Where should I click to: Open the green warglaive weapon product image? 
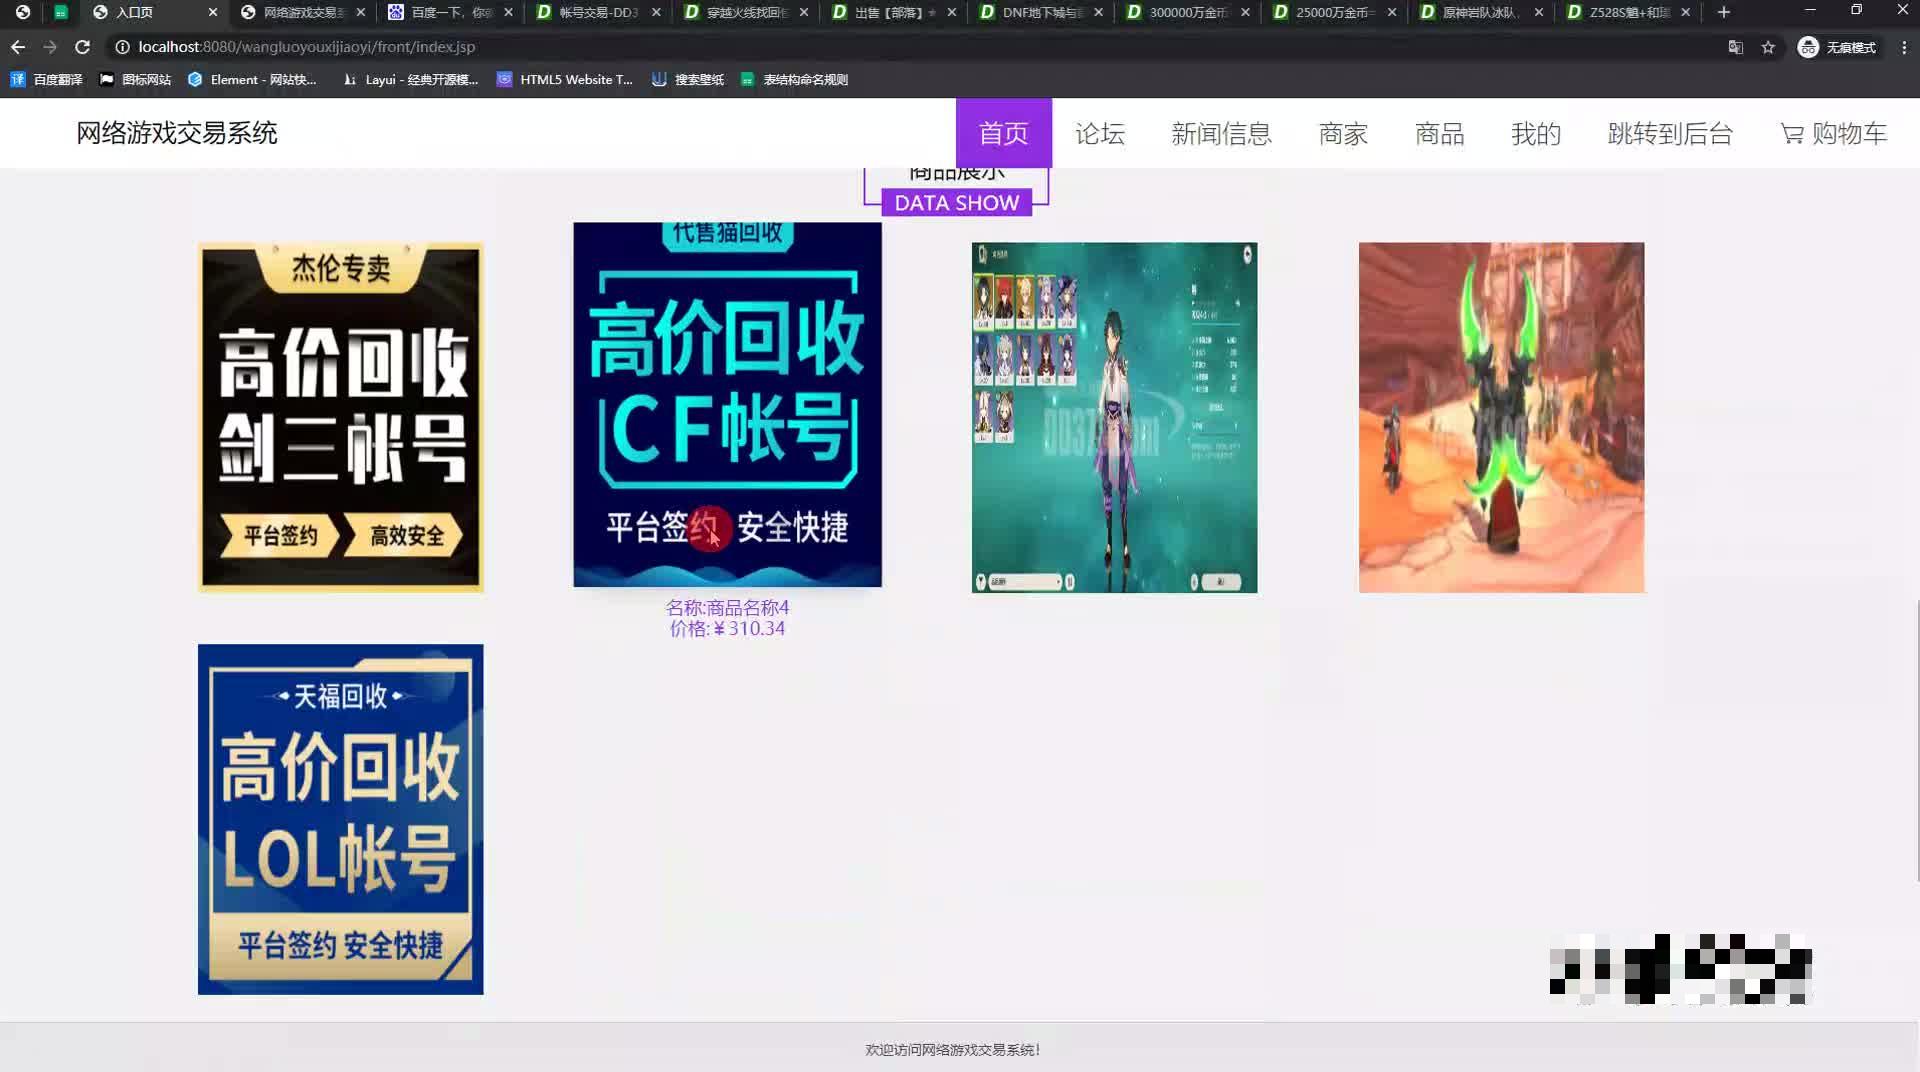(1501, 417)
